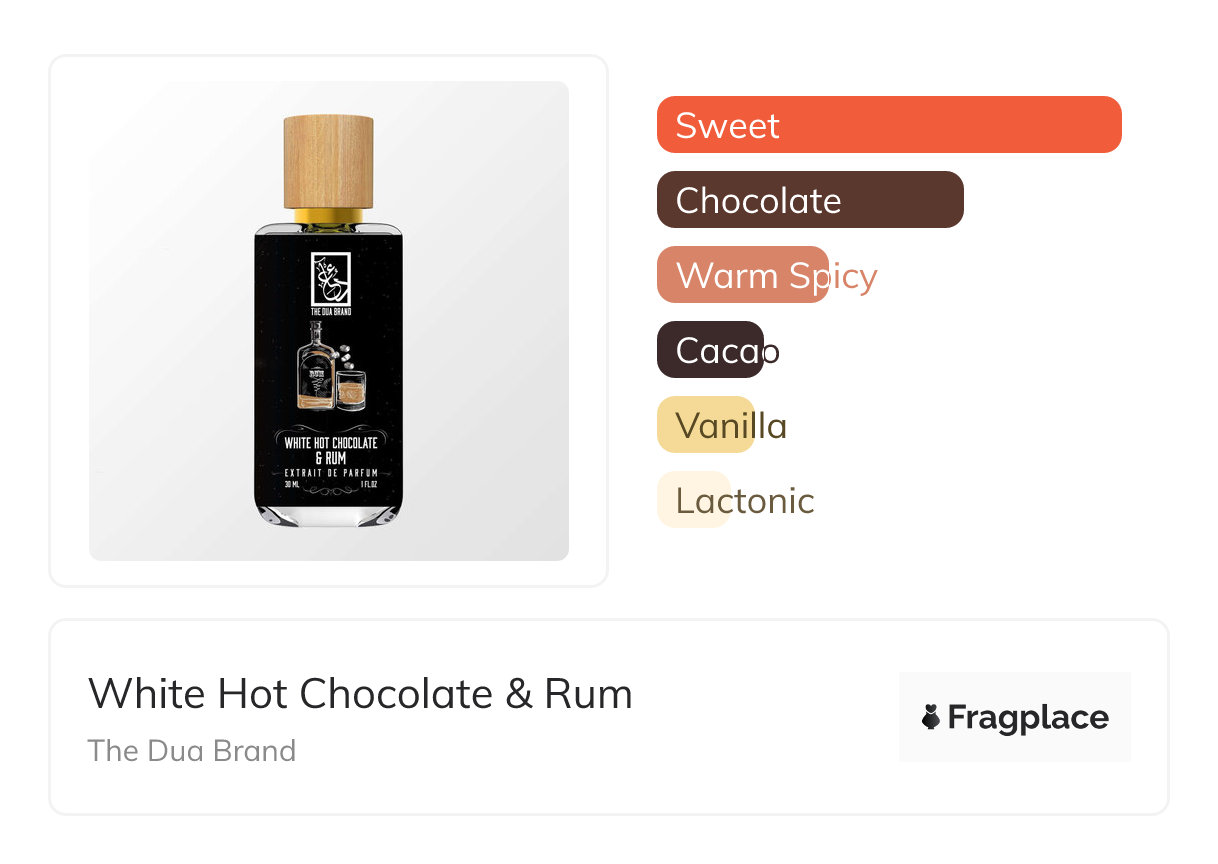Viewport: 1218px width, 864px height.
Task: Open the White Hot Chocolate & Rum title
Action: point(360,693)
